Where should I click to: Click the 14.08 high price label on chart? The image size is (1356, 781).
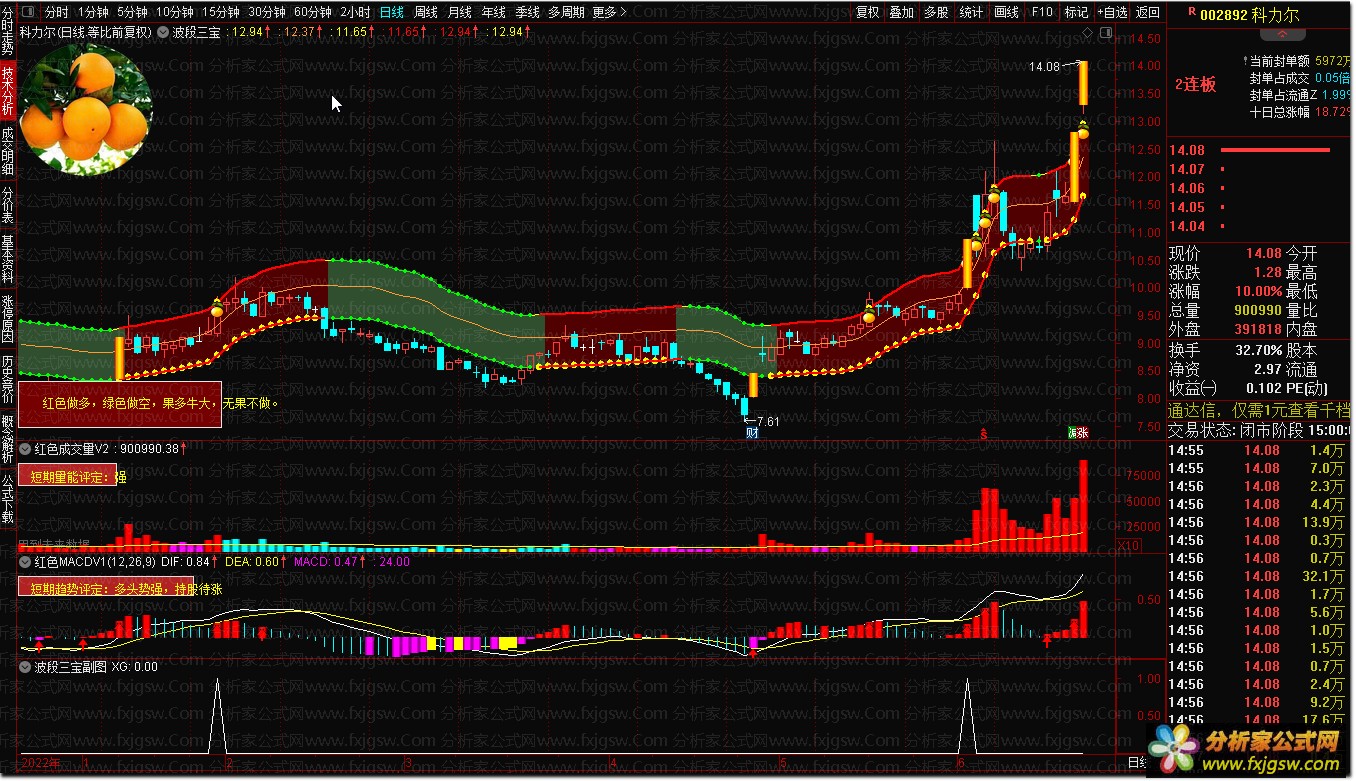tap(1044, 66)
